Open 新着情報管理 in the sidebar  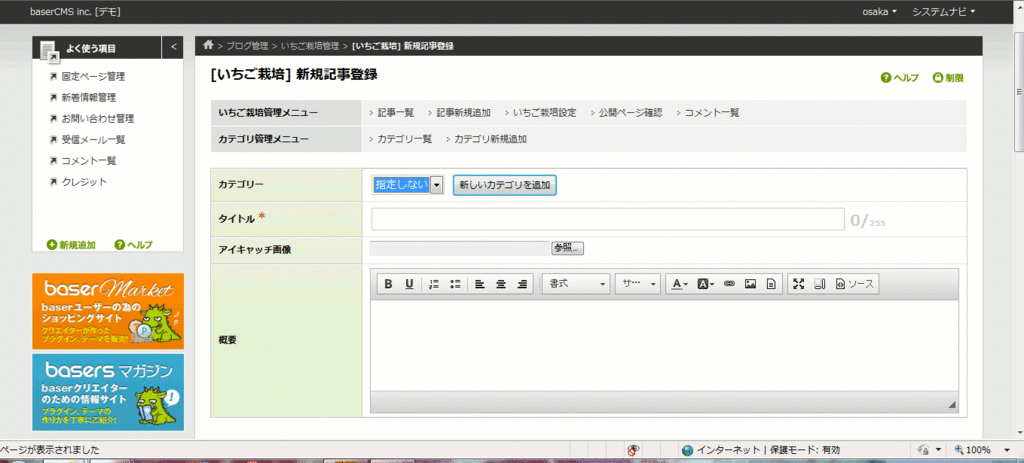pos(89,98)
